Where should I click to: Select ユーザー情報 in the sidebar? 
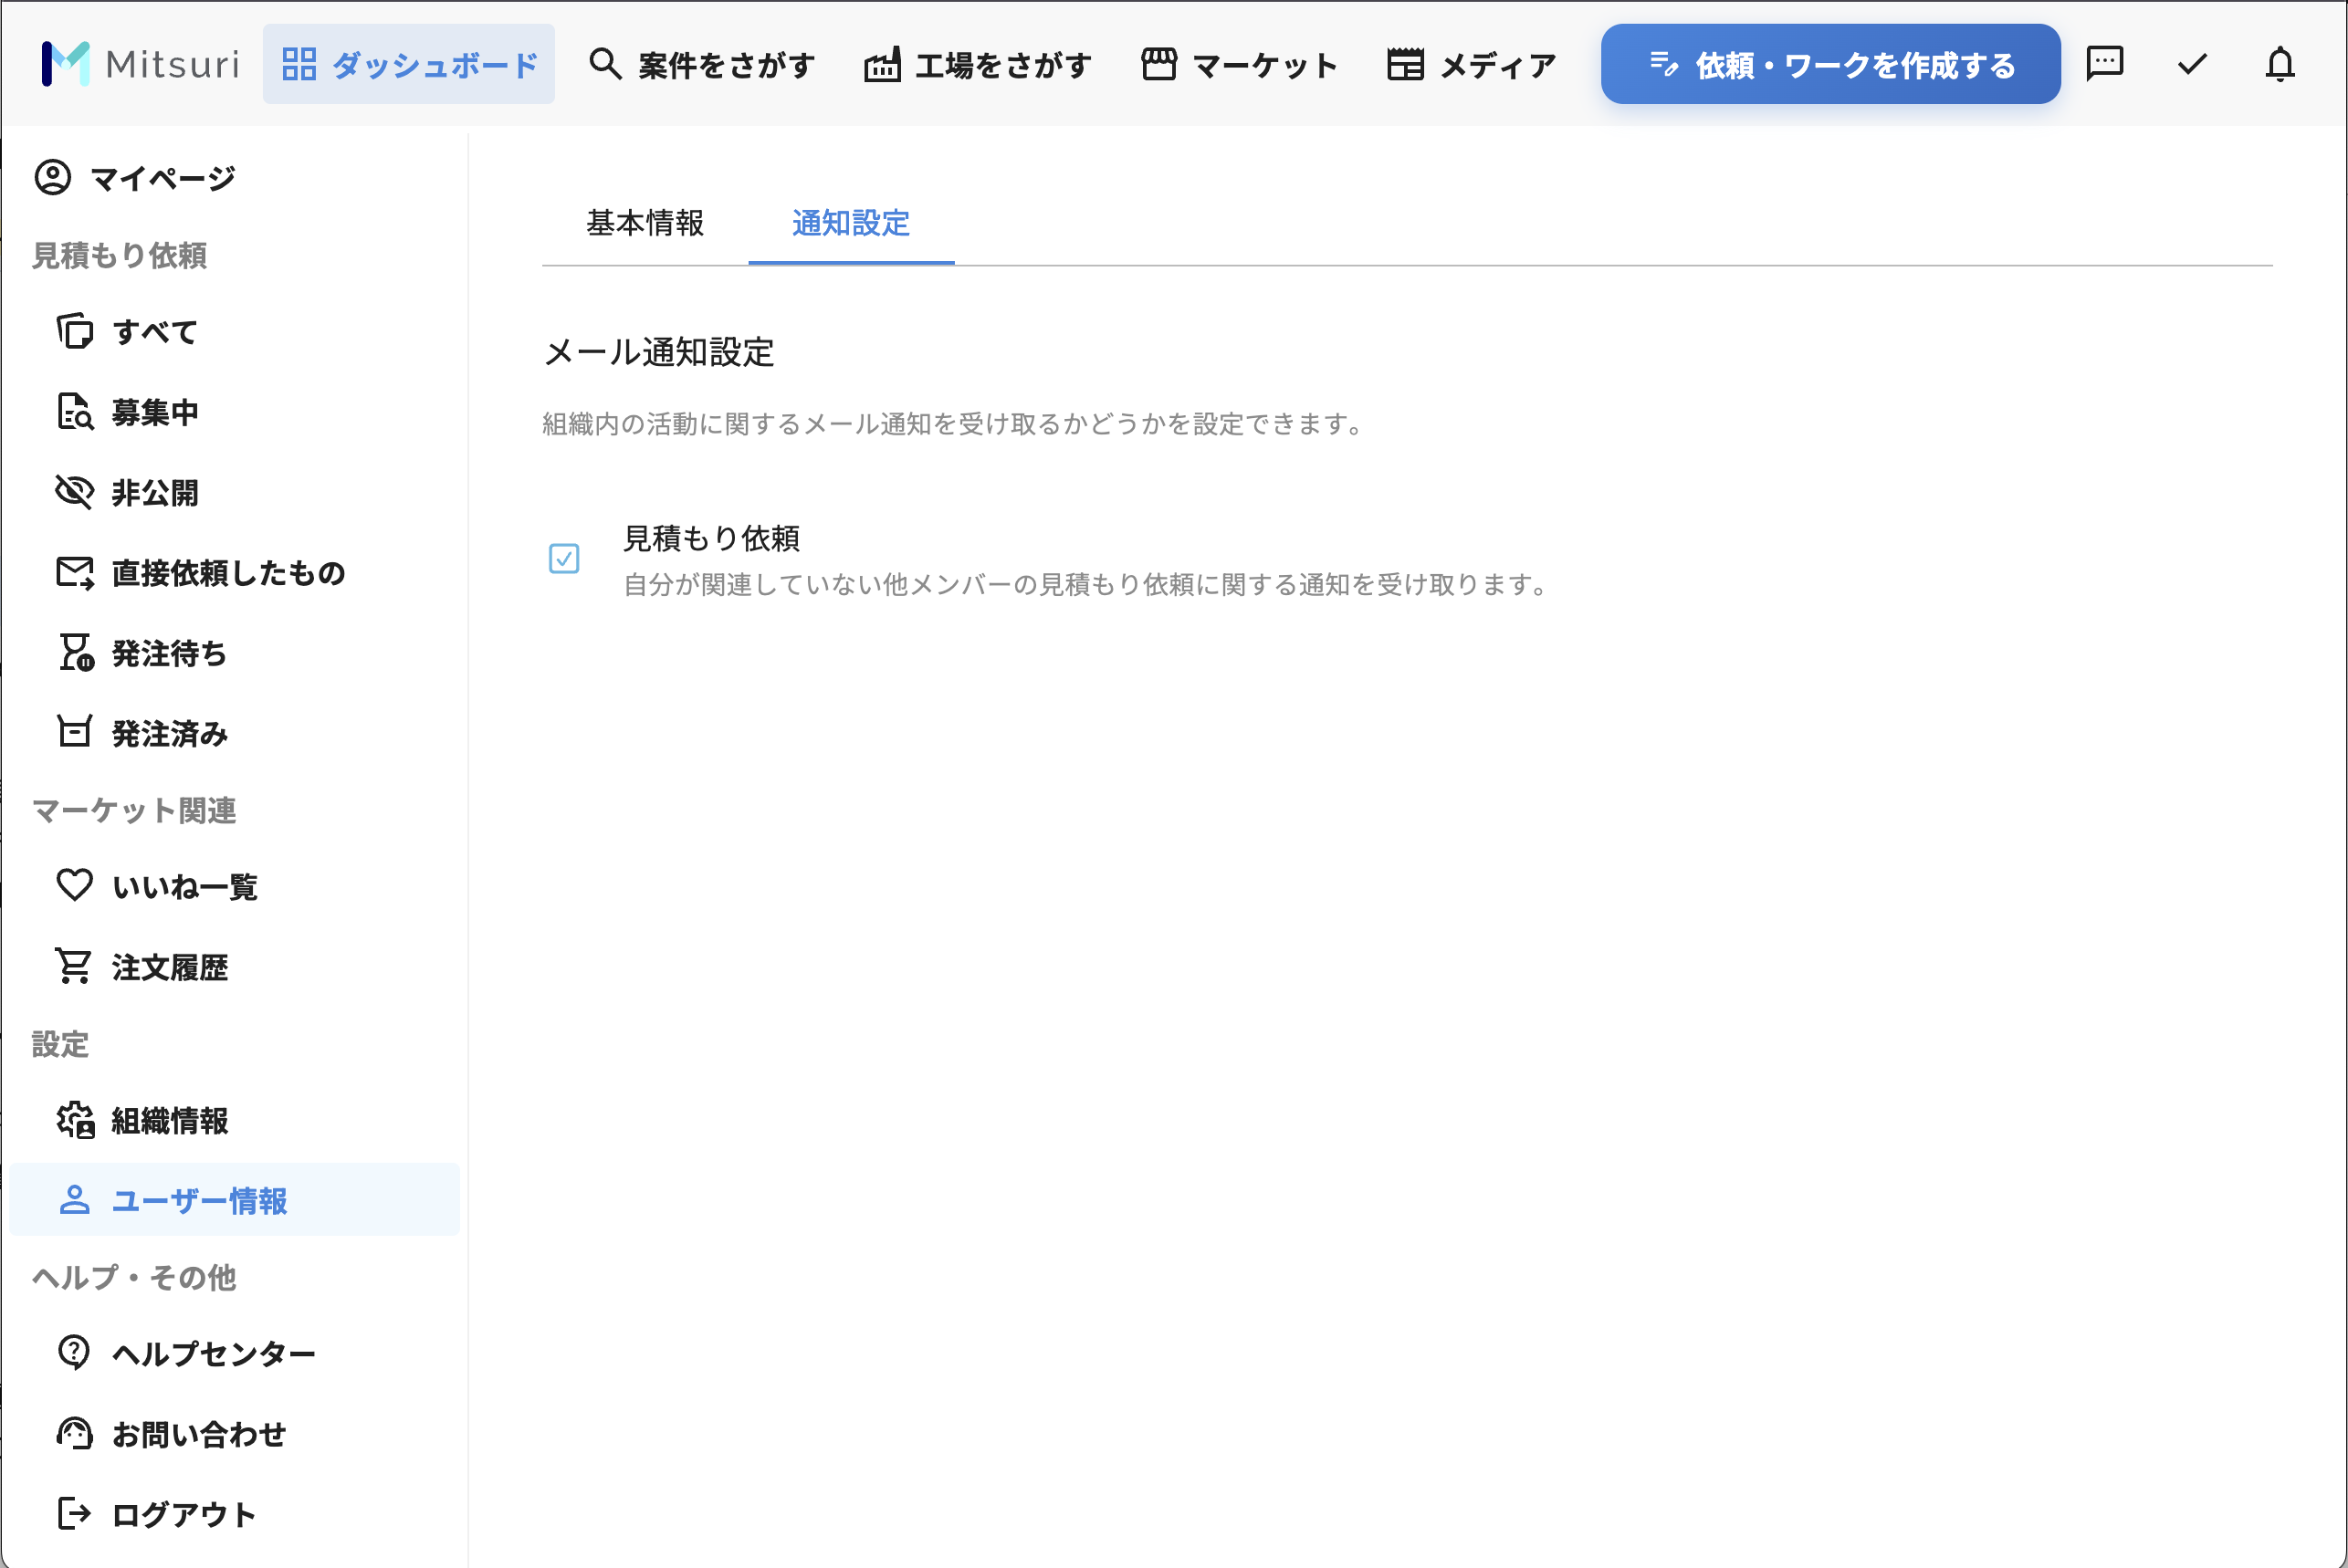point(235,1200)
